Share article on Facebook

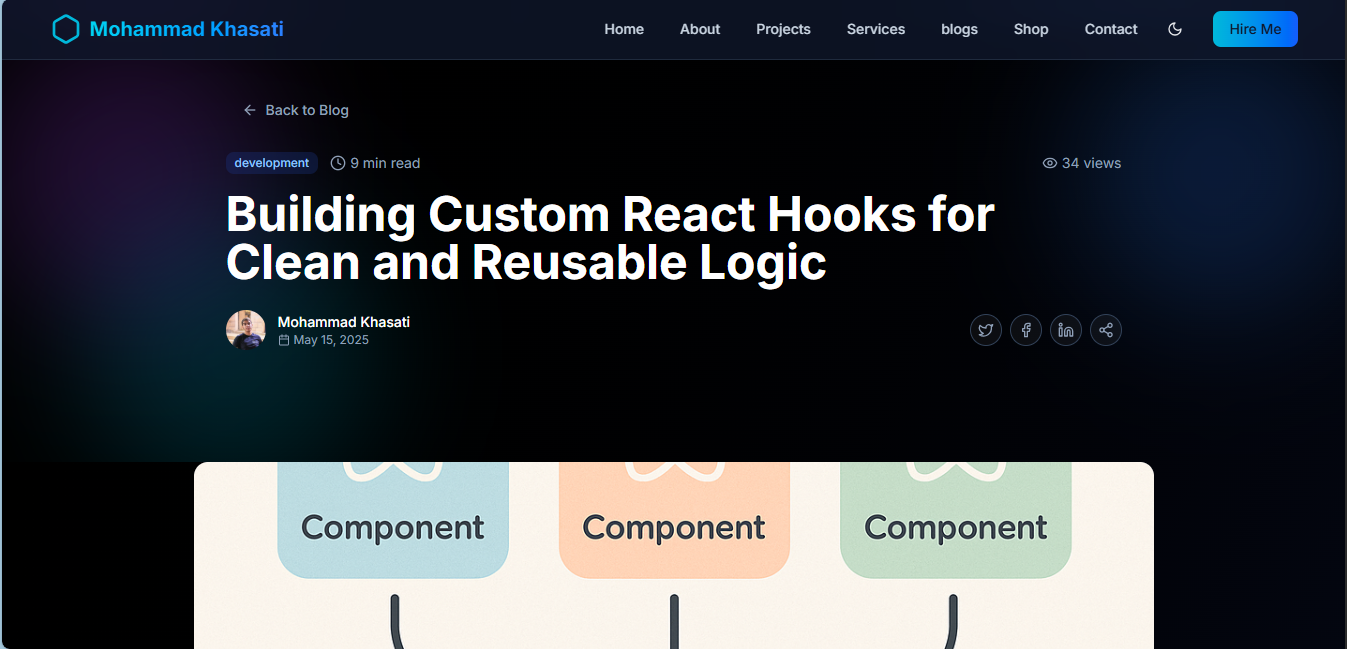tap(1026, 330)
